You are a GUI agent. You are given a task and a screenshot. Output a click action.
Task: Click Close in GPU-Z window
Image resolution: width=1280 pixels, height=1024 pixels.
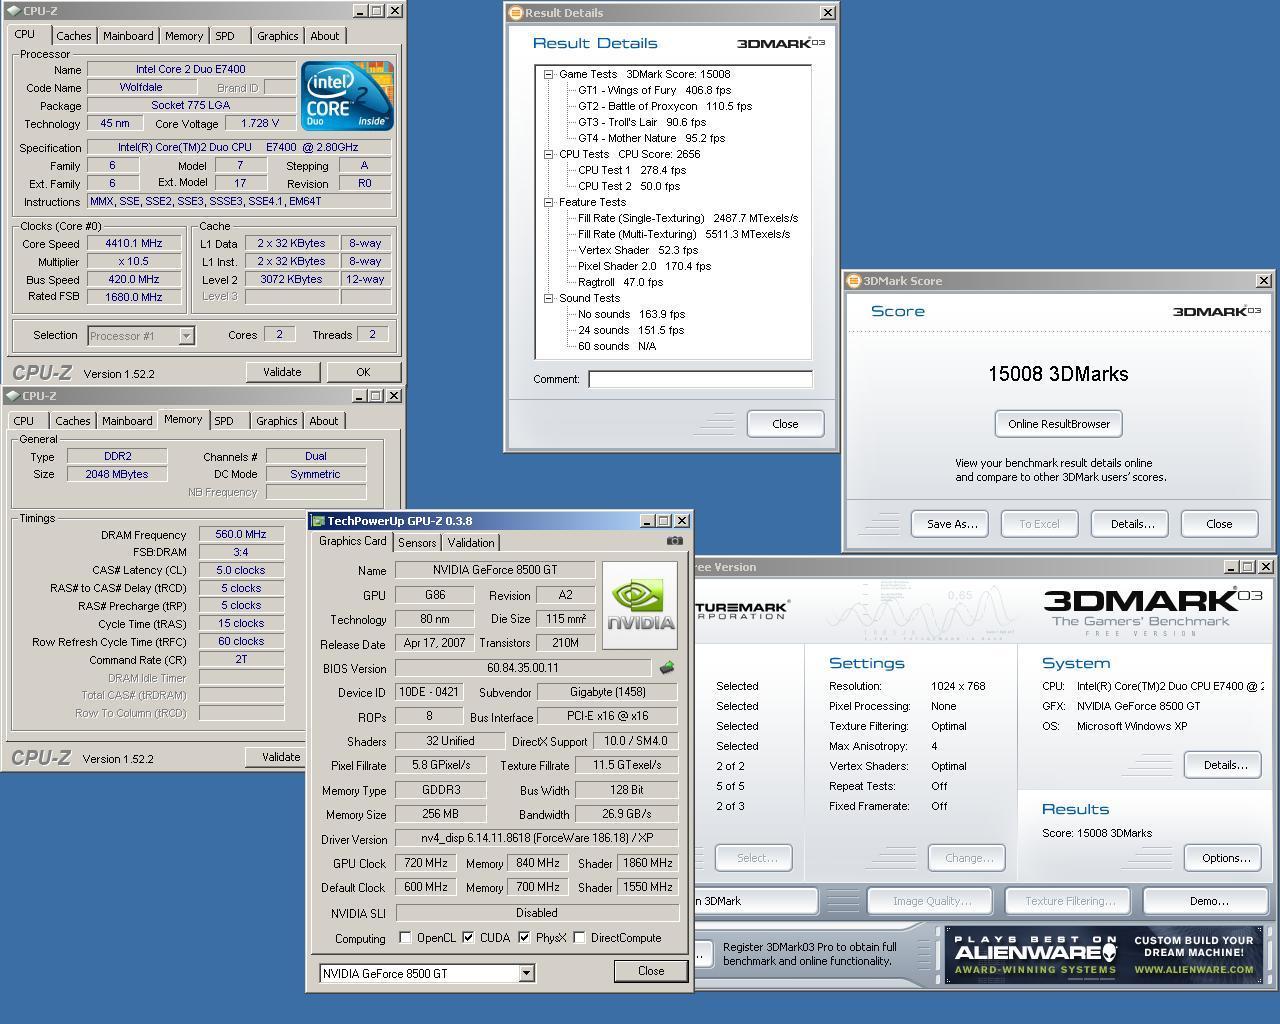tap(651, 971)
